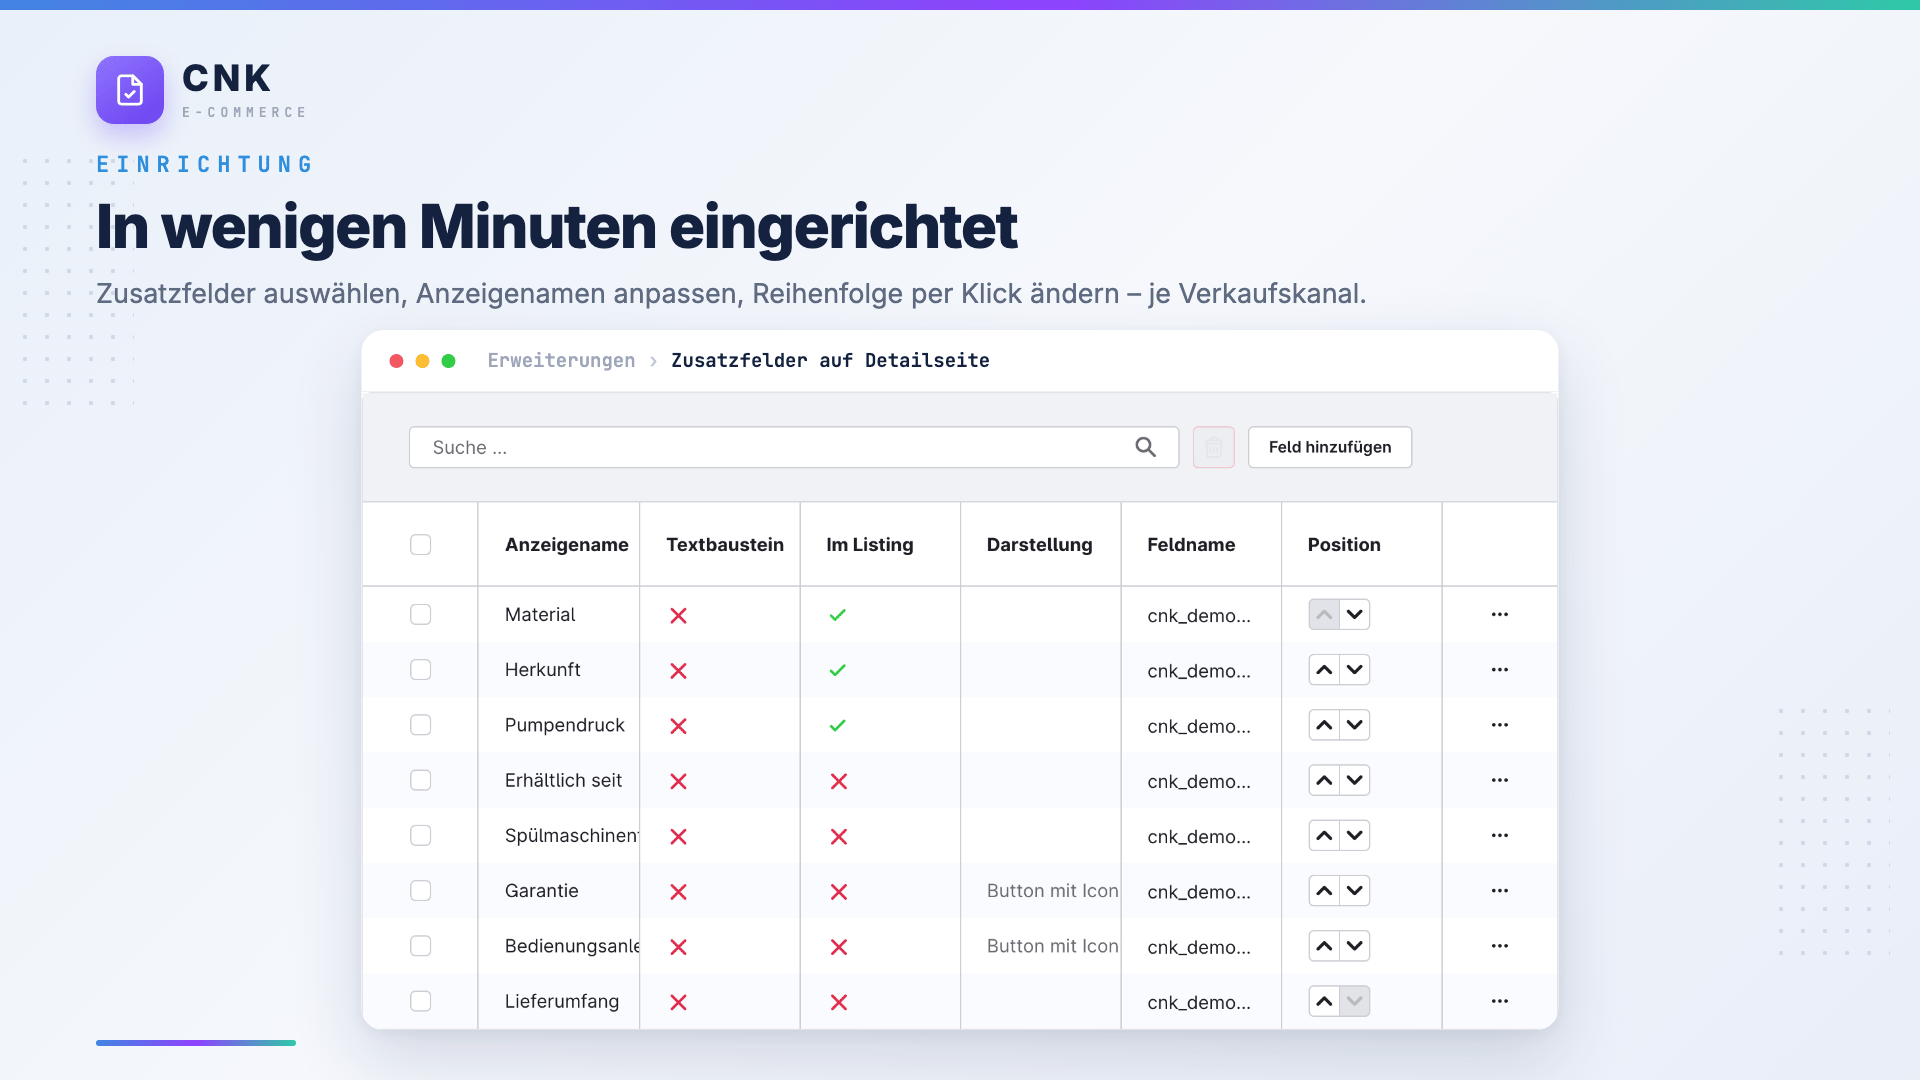Click Button mit Icon in Bedienungsanleitung row

[x=1052, y=945]
